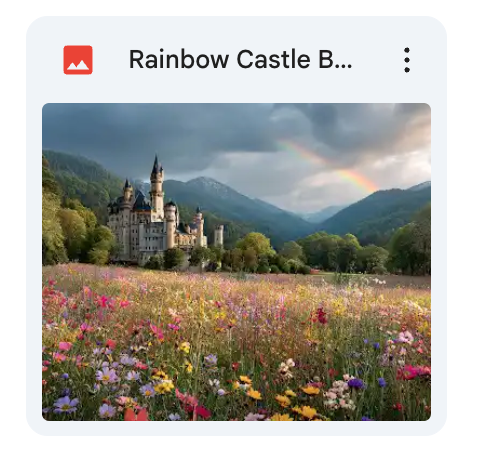This screenshot has width=478, height=454.
Task: Click the purple flowers in the thumbnail corner
Action: tap(67, 403)
